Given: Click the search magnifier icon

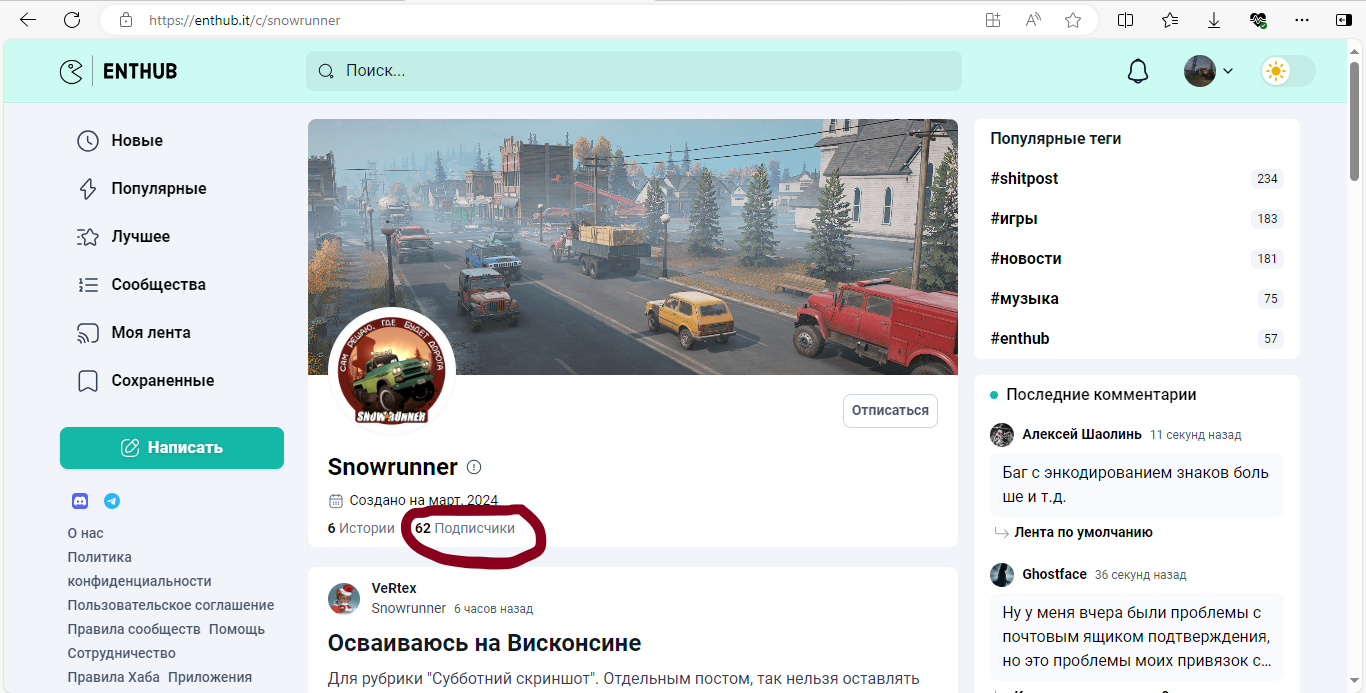Looking at the screenshot, I should click(325, 71).
